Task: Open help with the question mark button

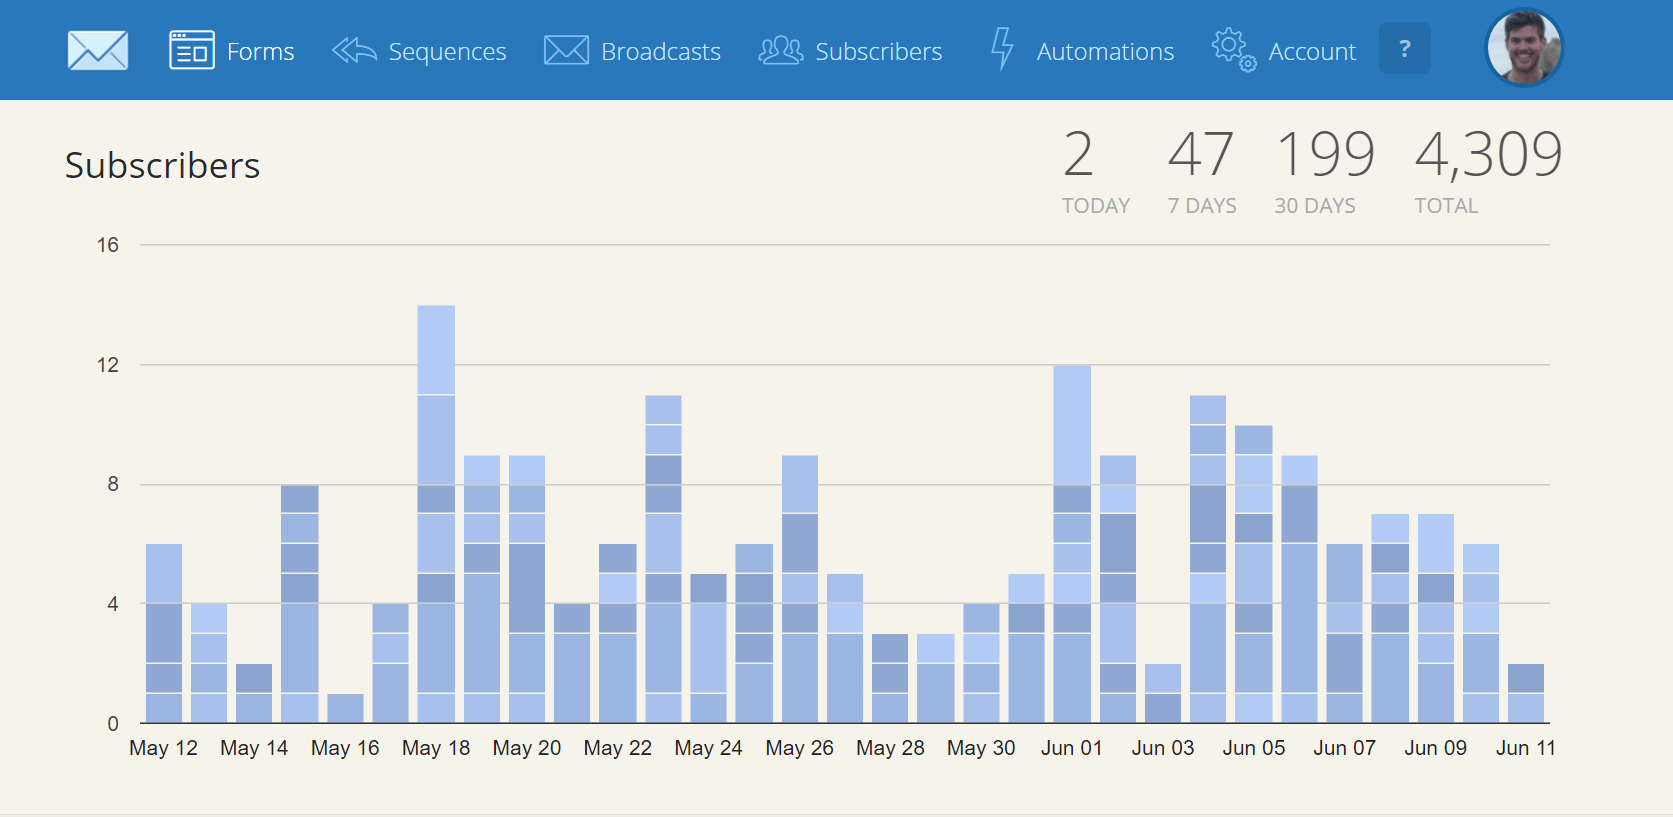Action: pos(1404,48)
